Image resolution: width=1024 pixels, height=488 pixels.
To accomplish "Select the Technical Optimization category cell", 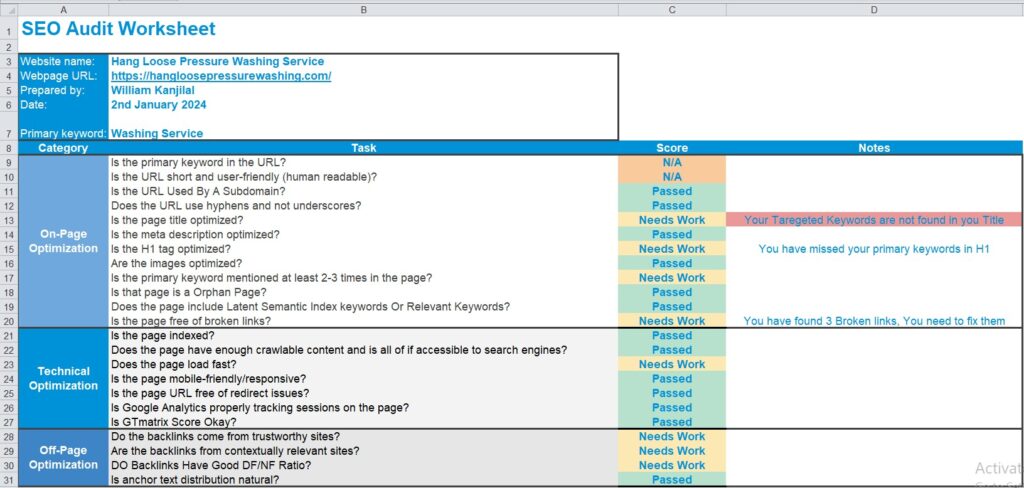I will point(63,378).
